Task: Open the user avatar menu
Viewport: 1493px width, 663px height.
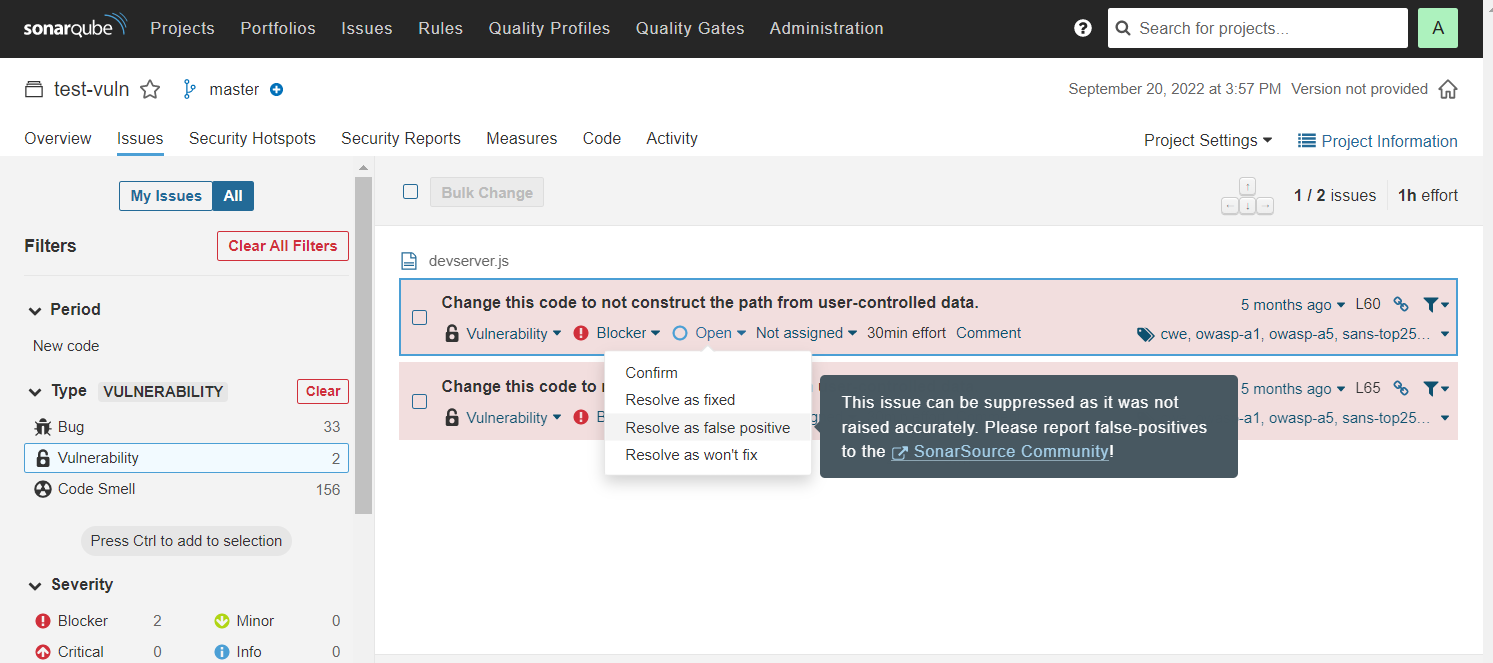Action: tap(1437, 28)
